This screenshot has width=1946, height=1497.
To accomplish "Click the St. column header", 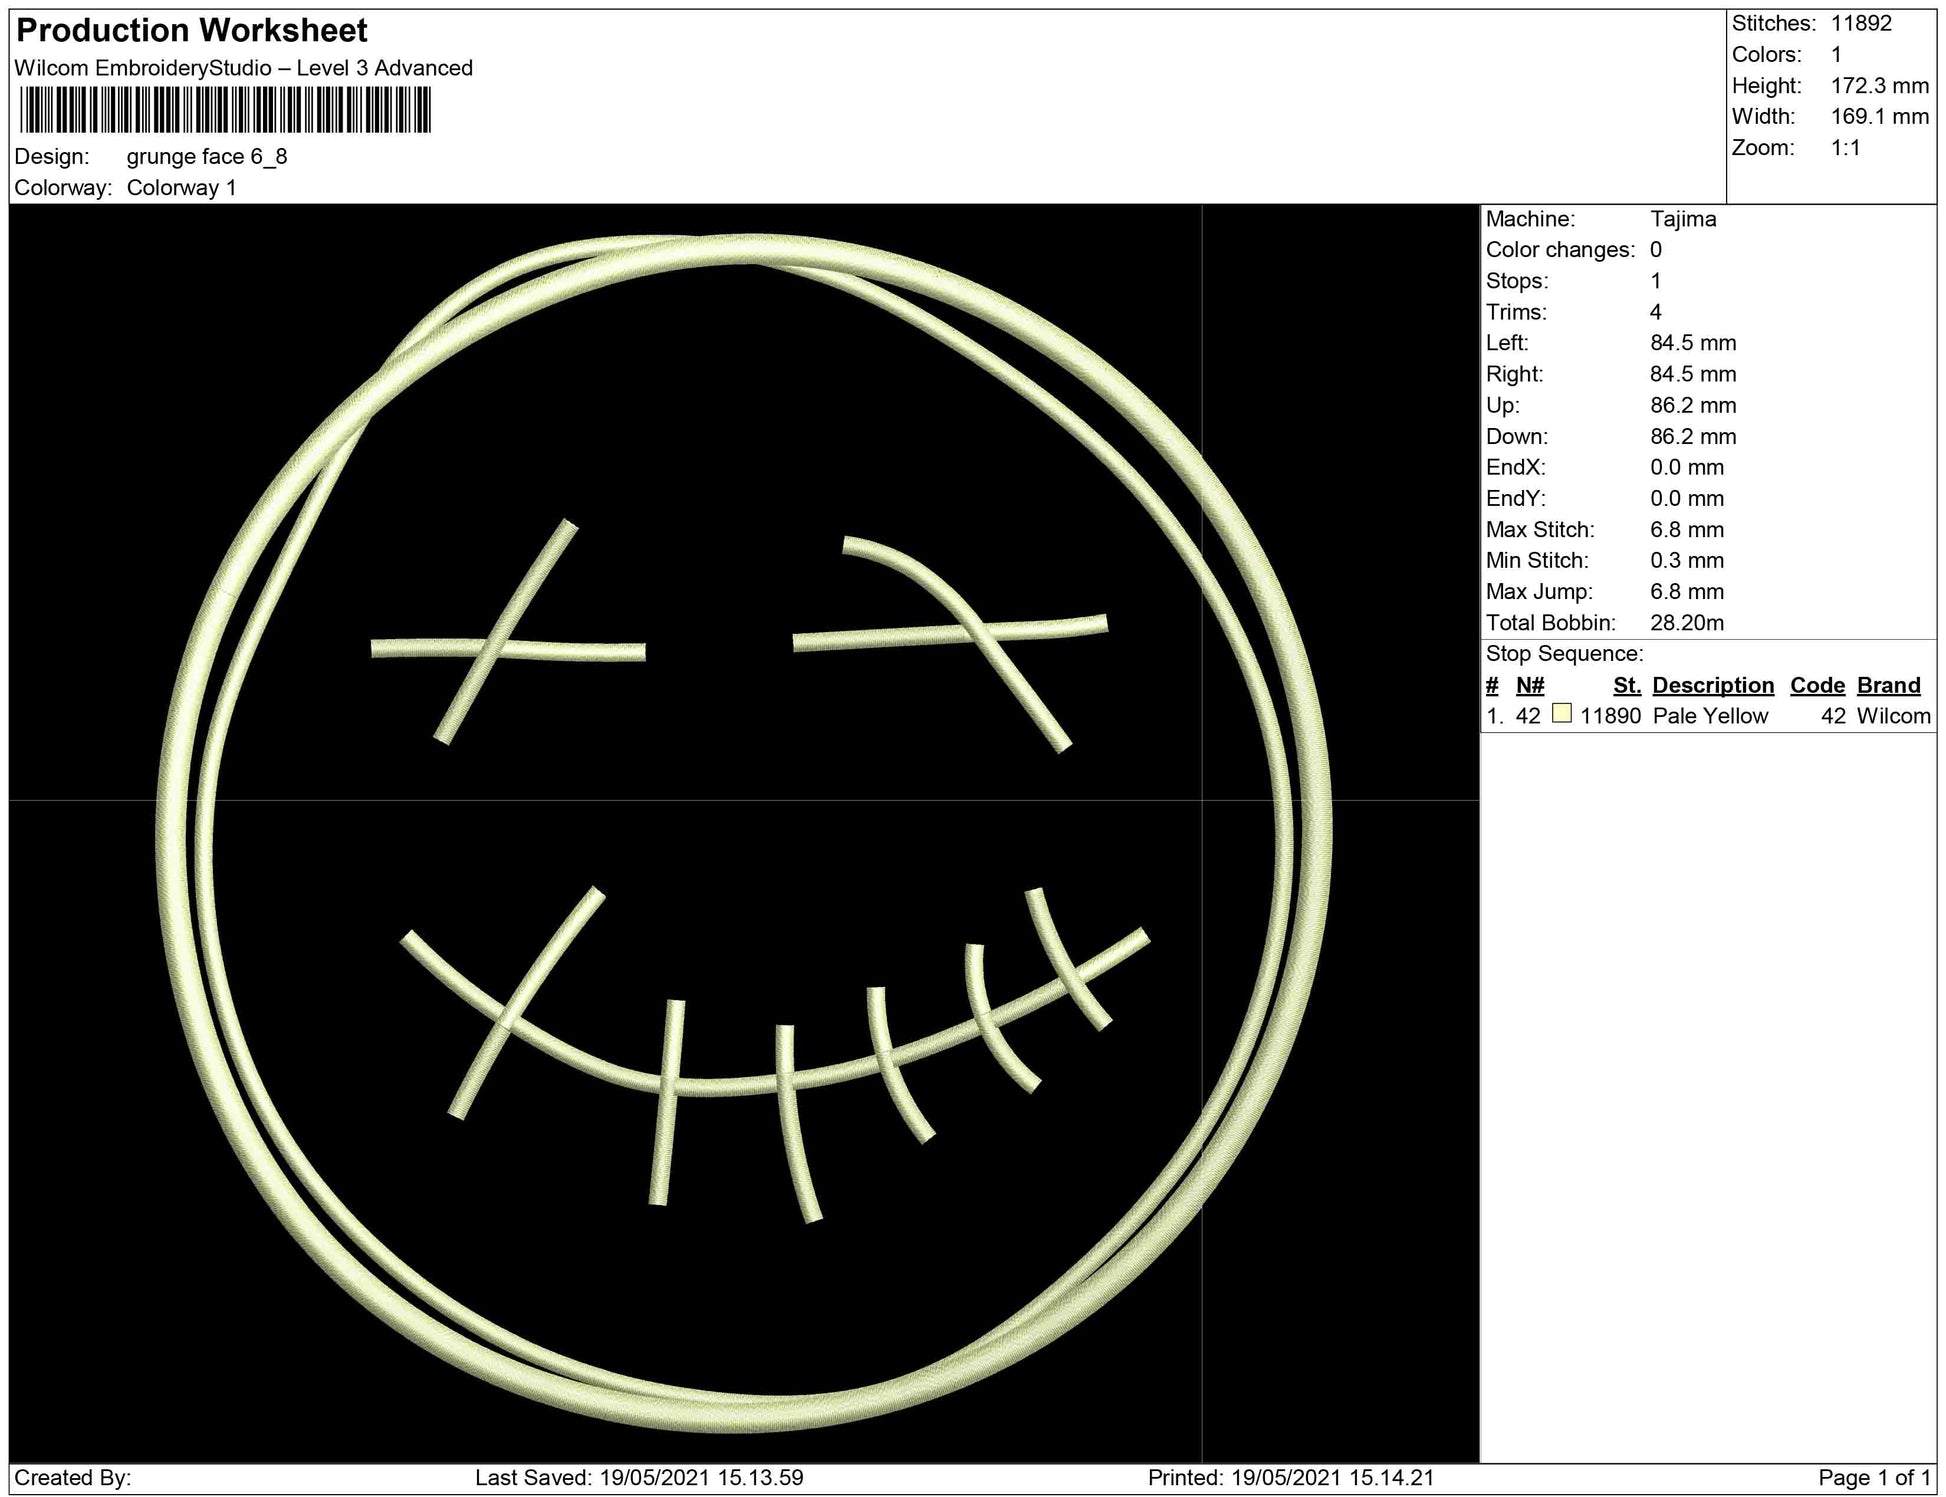I will coord(1626,685).
